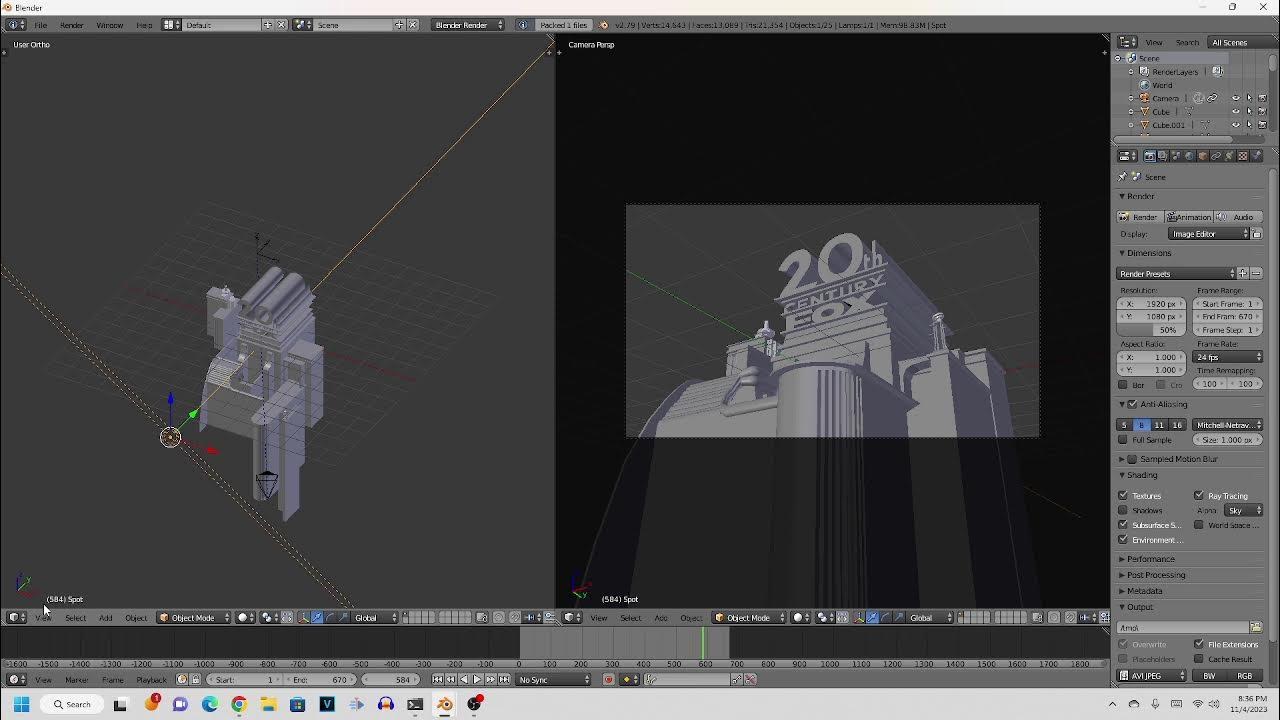1280x720 pixels.
Task: Expand the Performance panel
Action: 1150,559
